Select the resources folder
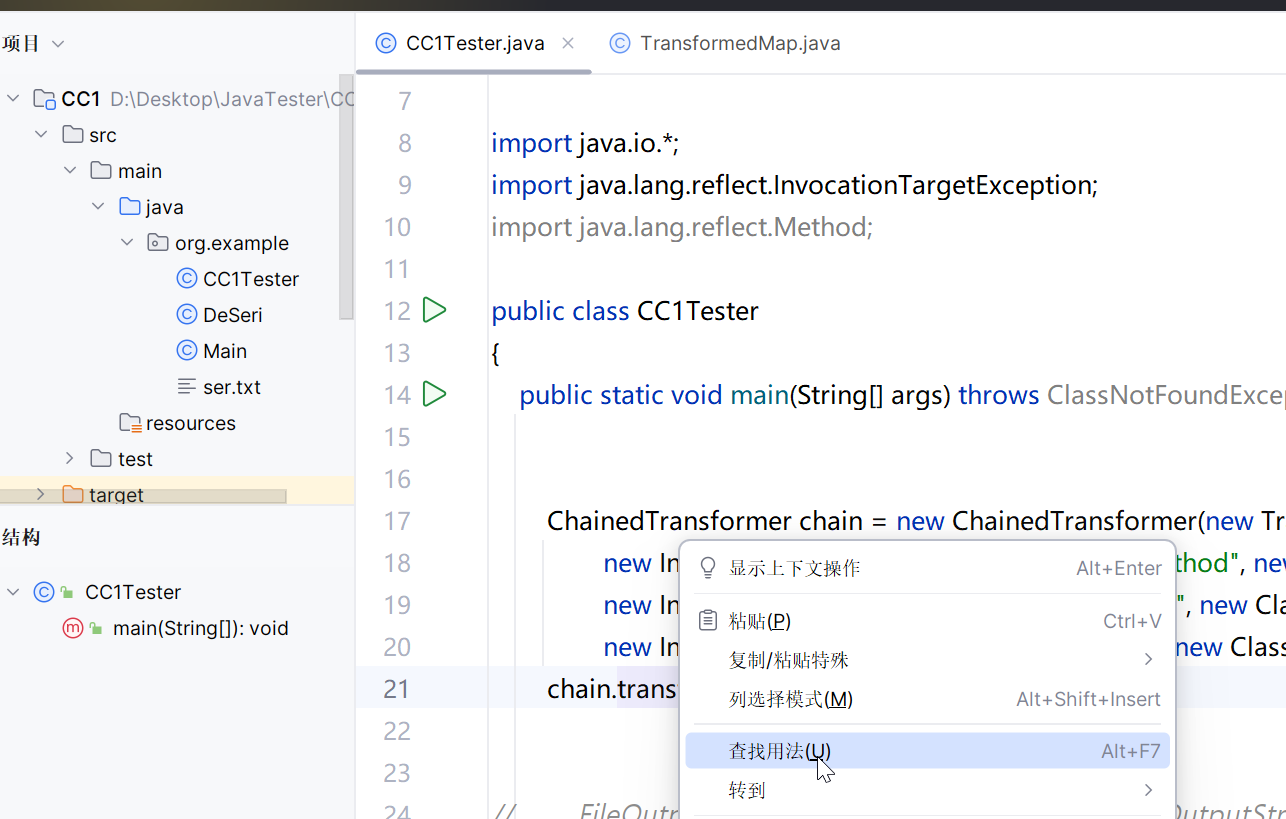Image resolution: width=1286 pixels, height=819 pixels. tap(190, 423)
